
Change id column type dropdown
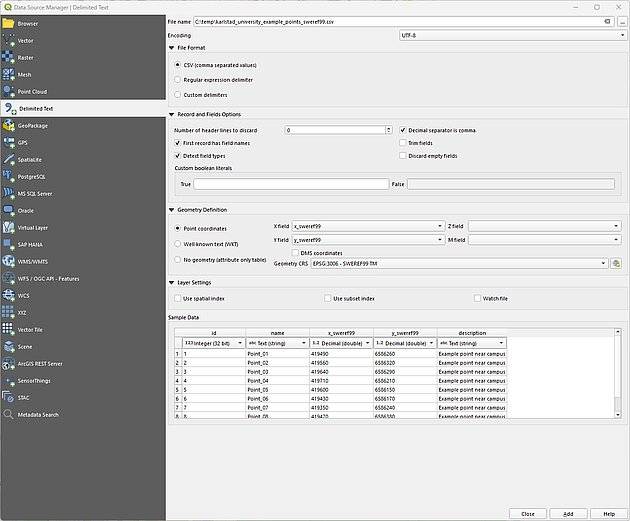point(213,343)
